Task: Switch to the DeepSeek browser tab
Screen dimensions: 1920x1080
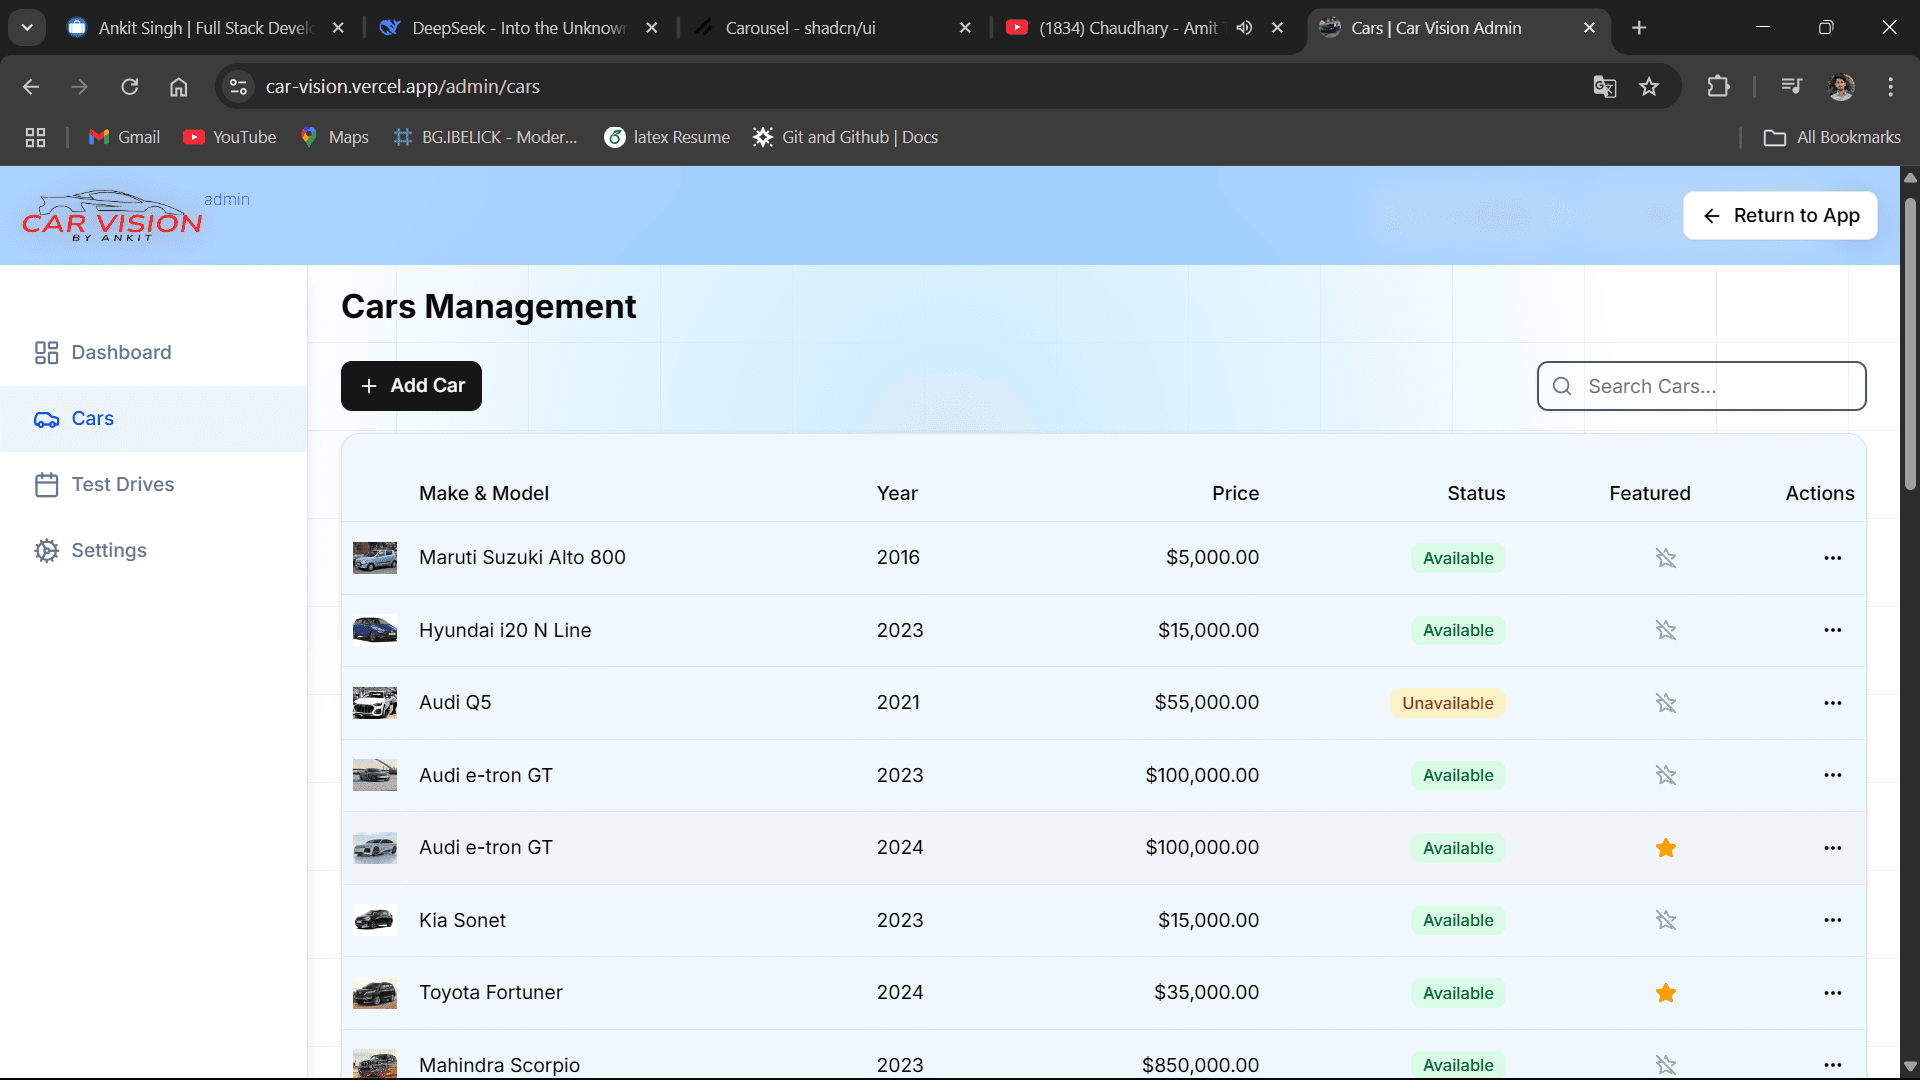Action: 520,28
